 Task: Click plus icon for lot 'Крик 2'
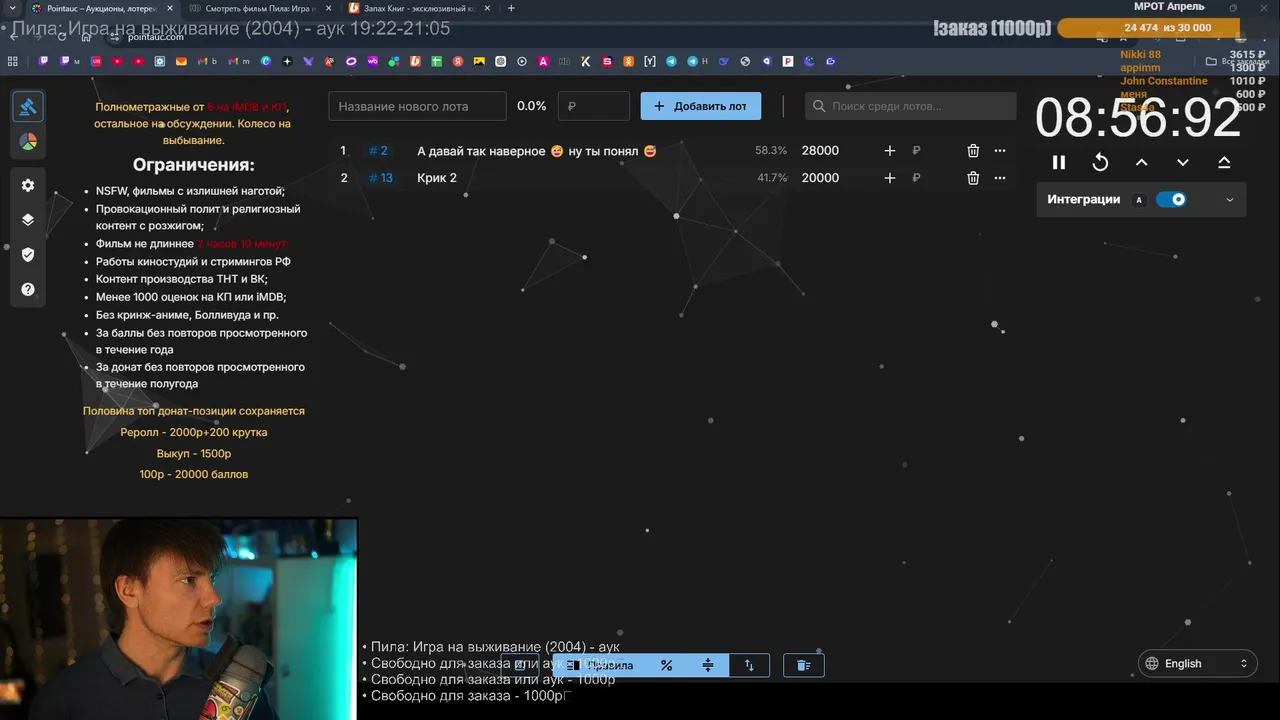pos(890,178)
